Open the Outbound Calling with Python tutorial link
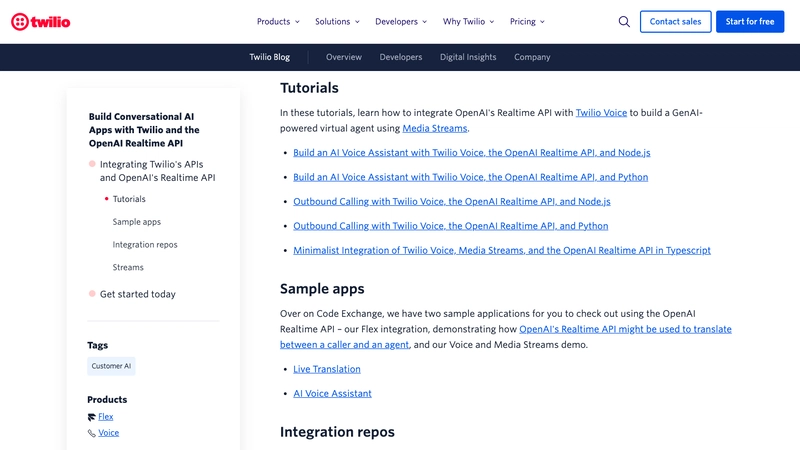Image resolution: width=800 pixels, height=450 pixels. 450,226
